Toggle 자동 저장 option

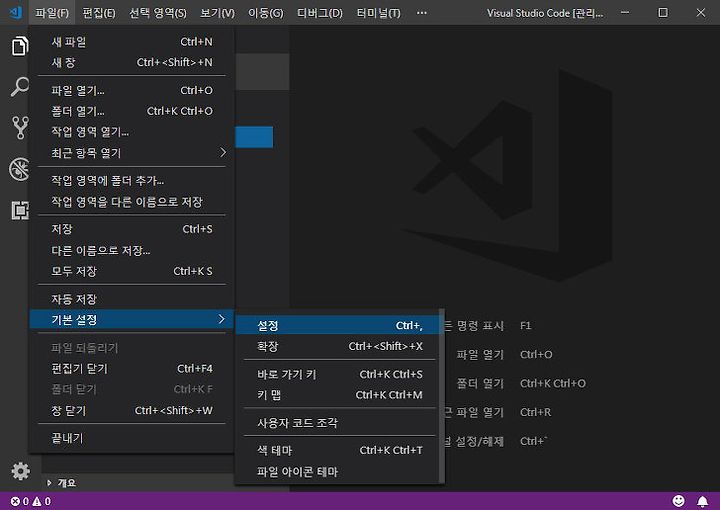132,299
